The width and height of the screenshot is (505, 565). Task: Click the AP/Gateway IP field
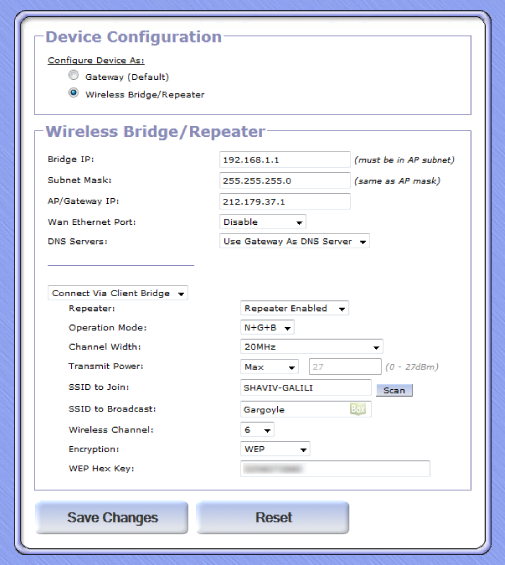[x=285, y=201]
